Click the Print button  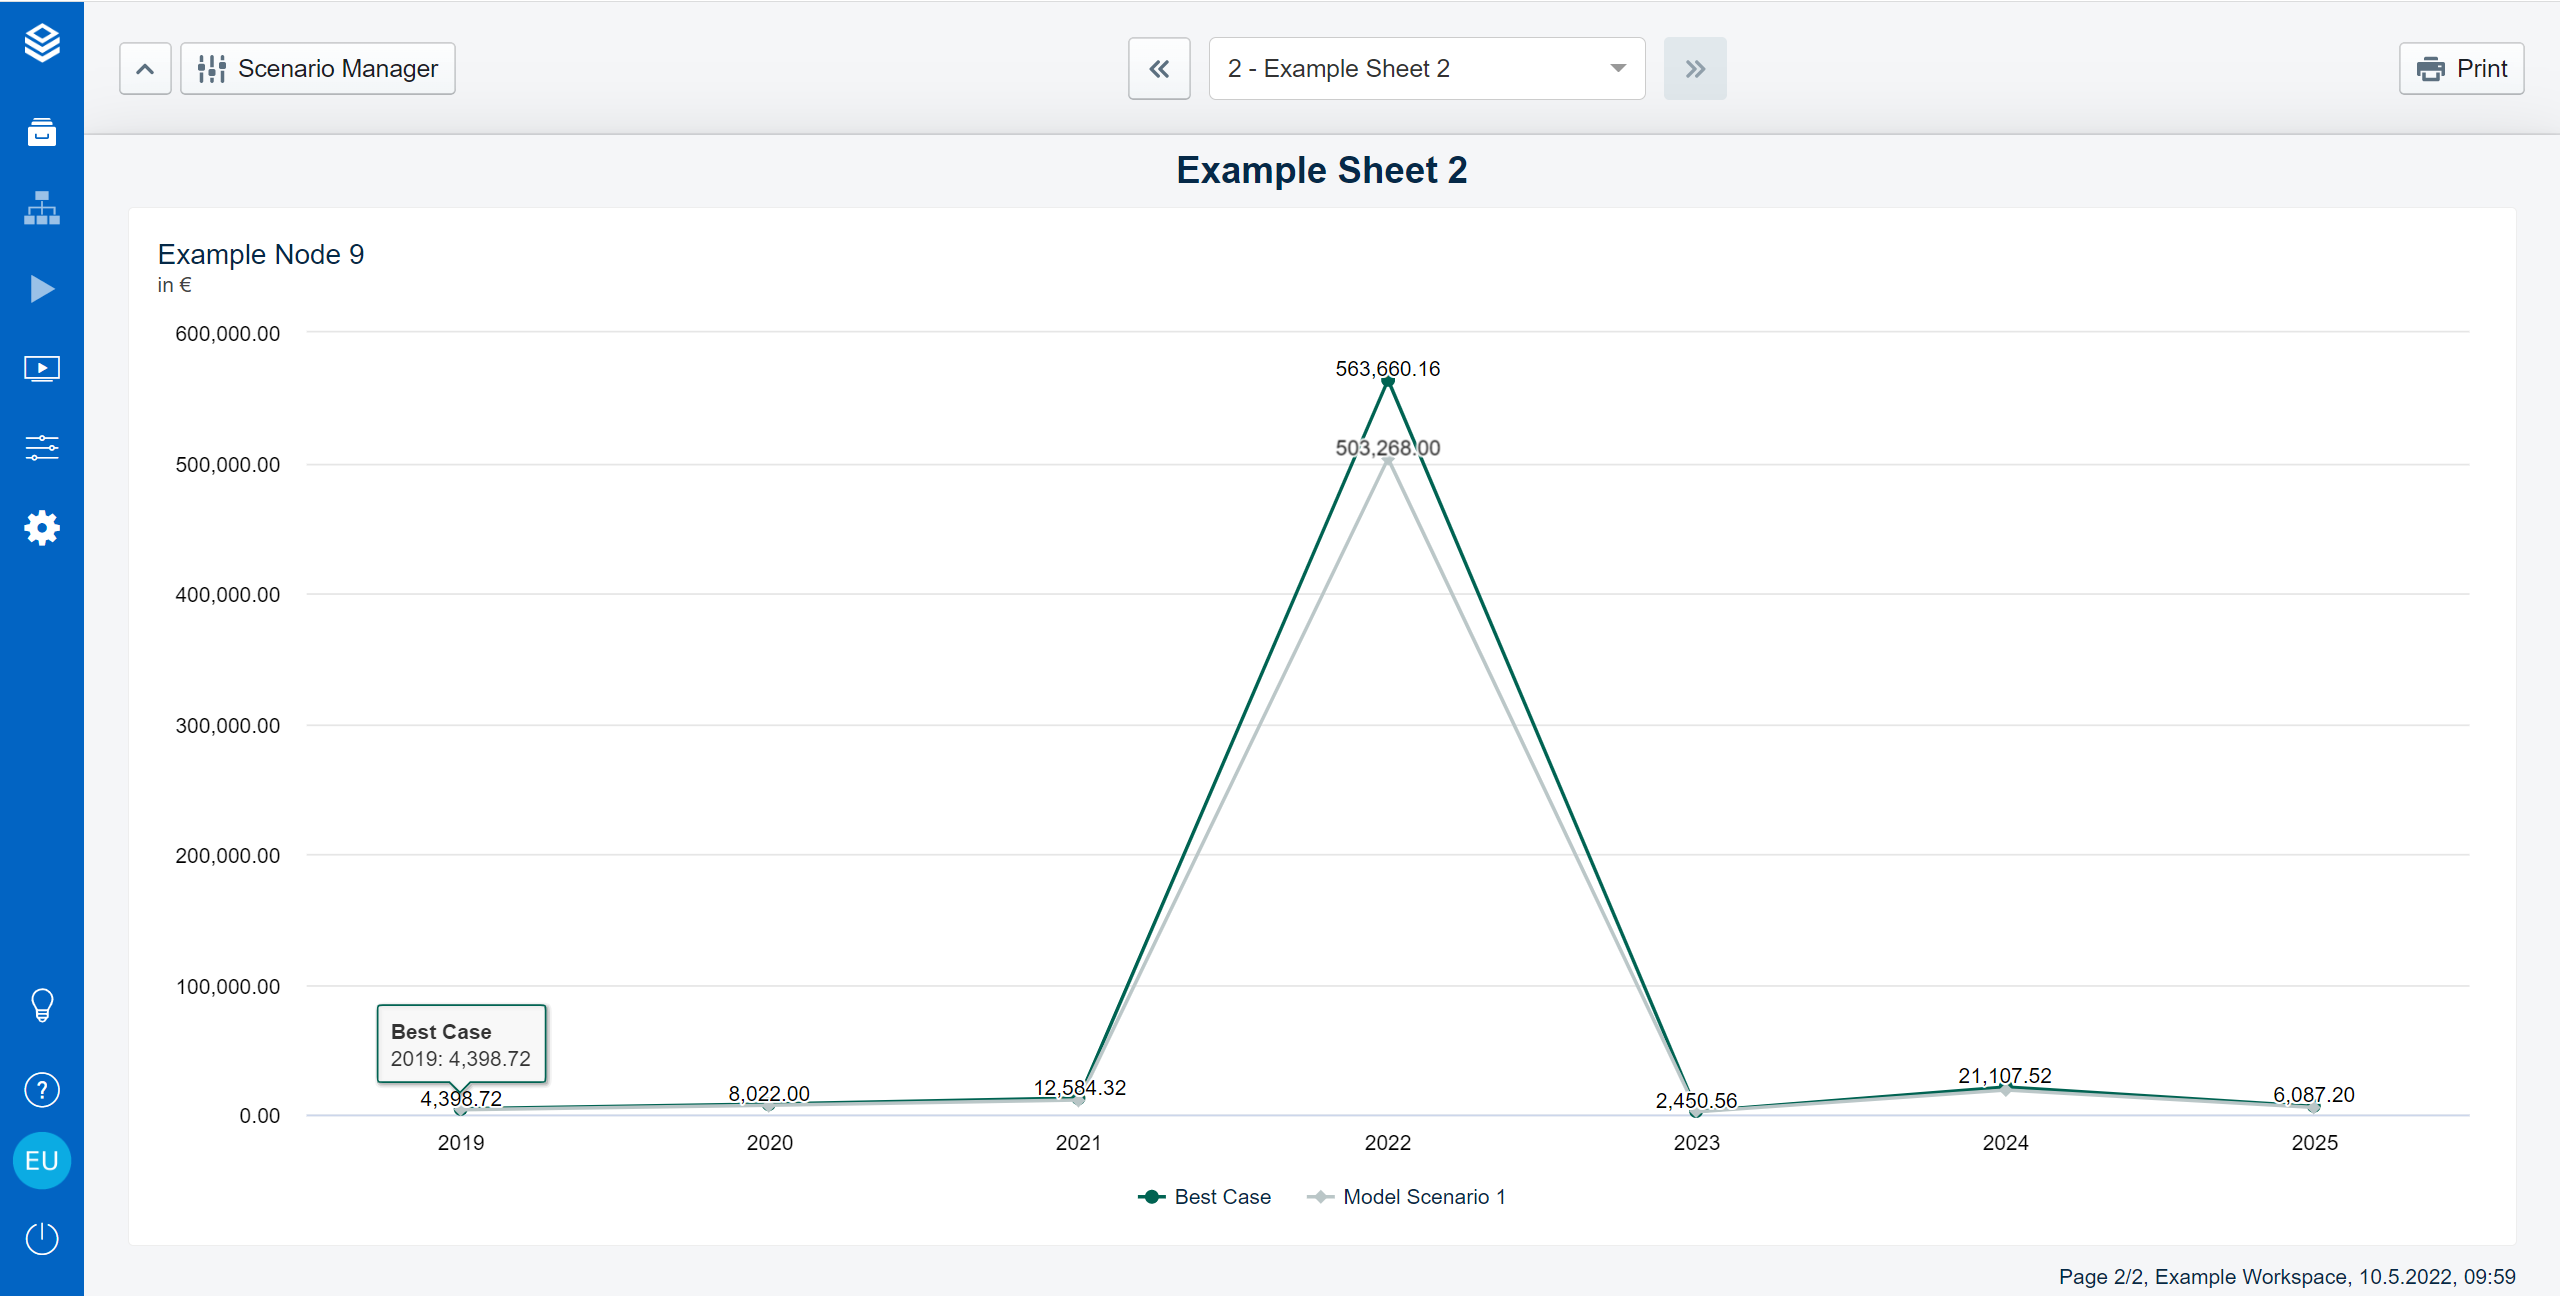pos(2461,69)
